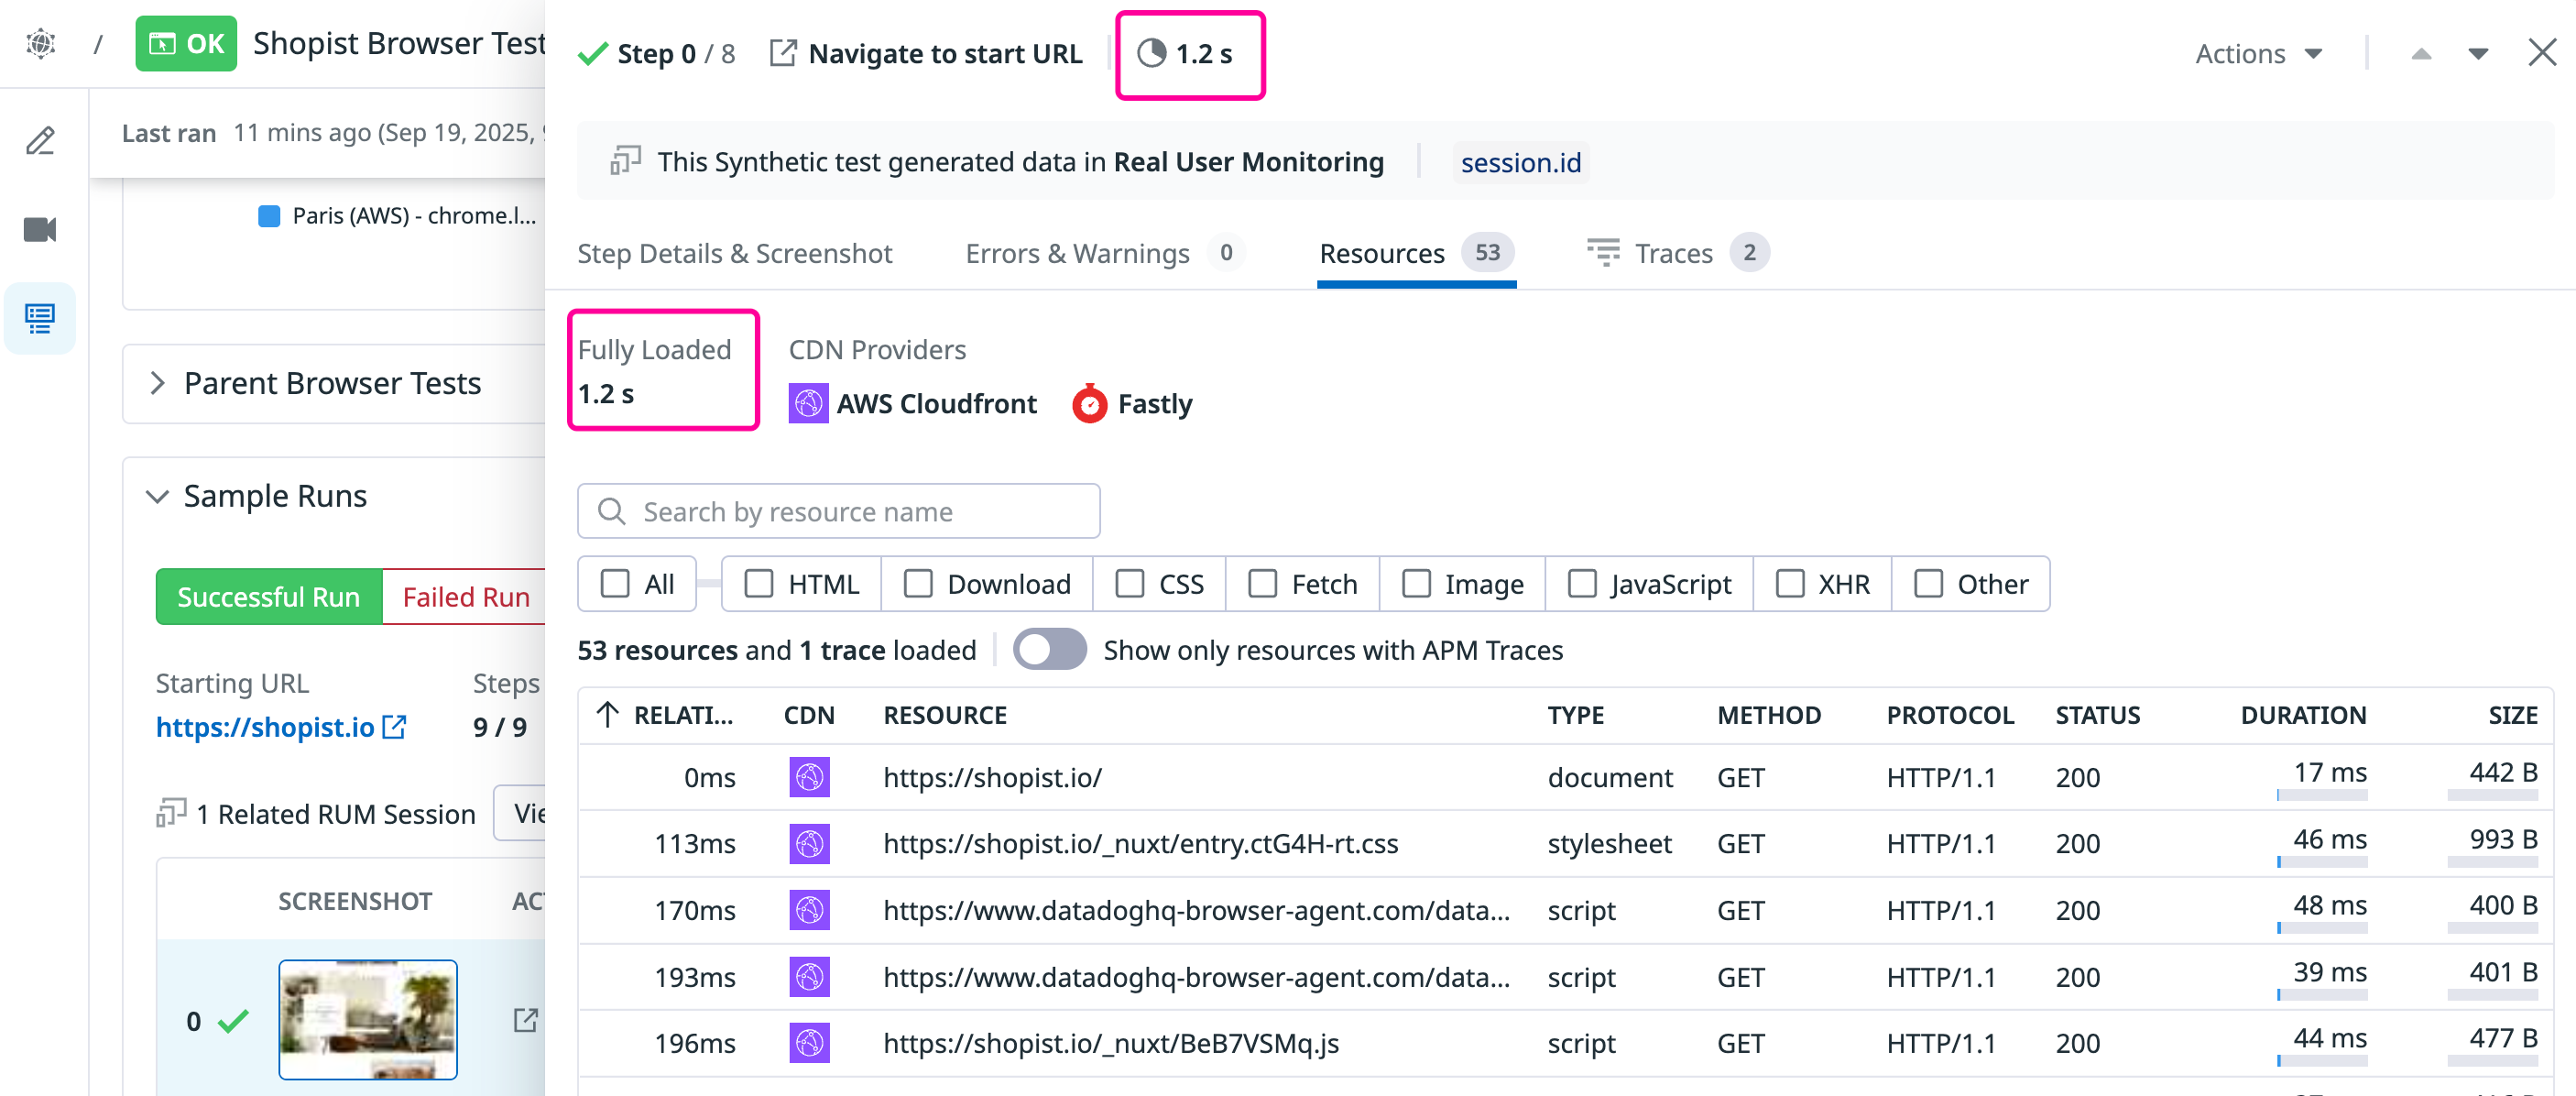Check the JavaScript resource filter
The width and height of the screenshot is (2576, 1096).
(1582, 584)
